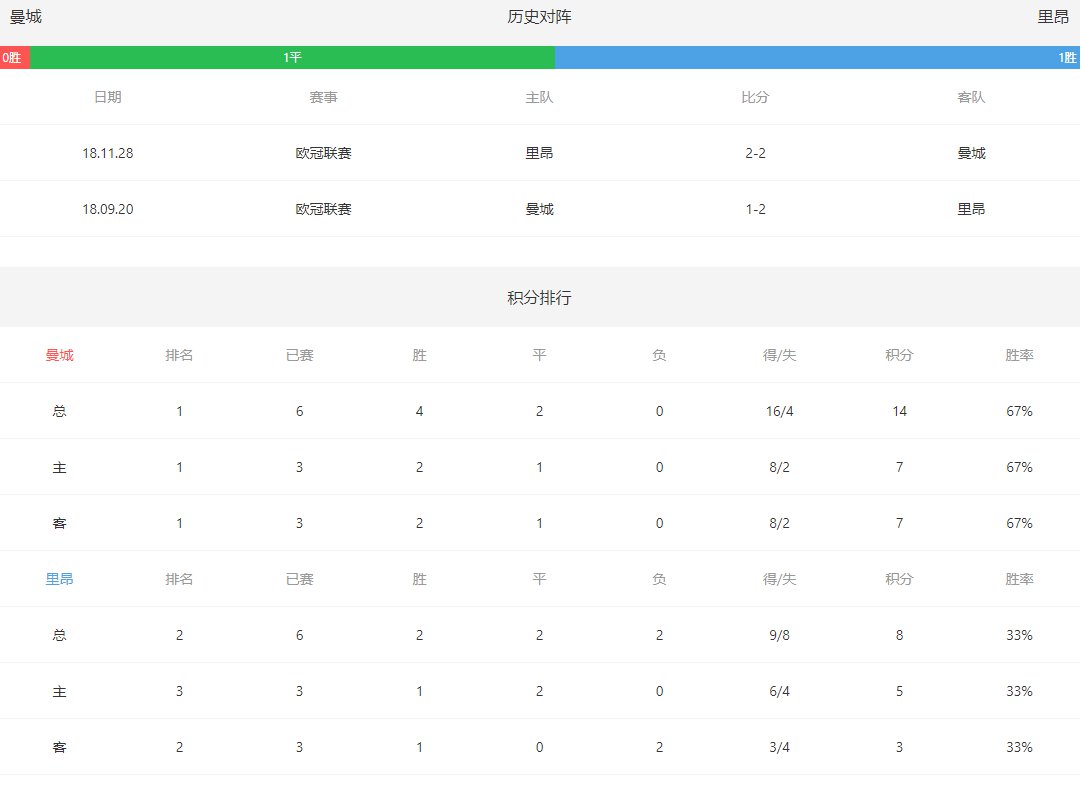This screenshot has width=1081, height=792.
Task: Click the 曼城 team name in the header
Action: 26,17
